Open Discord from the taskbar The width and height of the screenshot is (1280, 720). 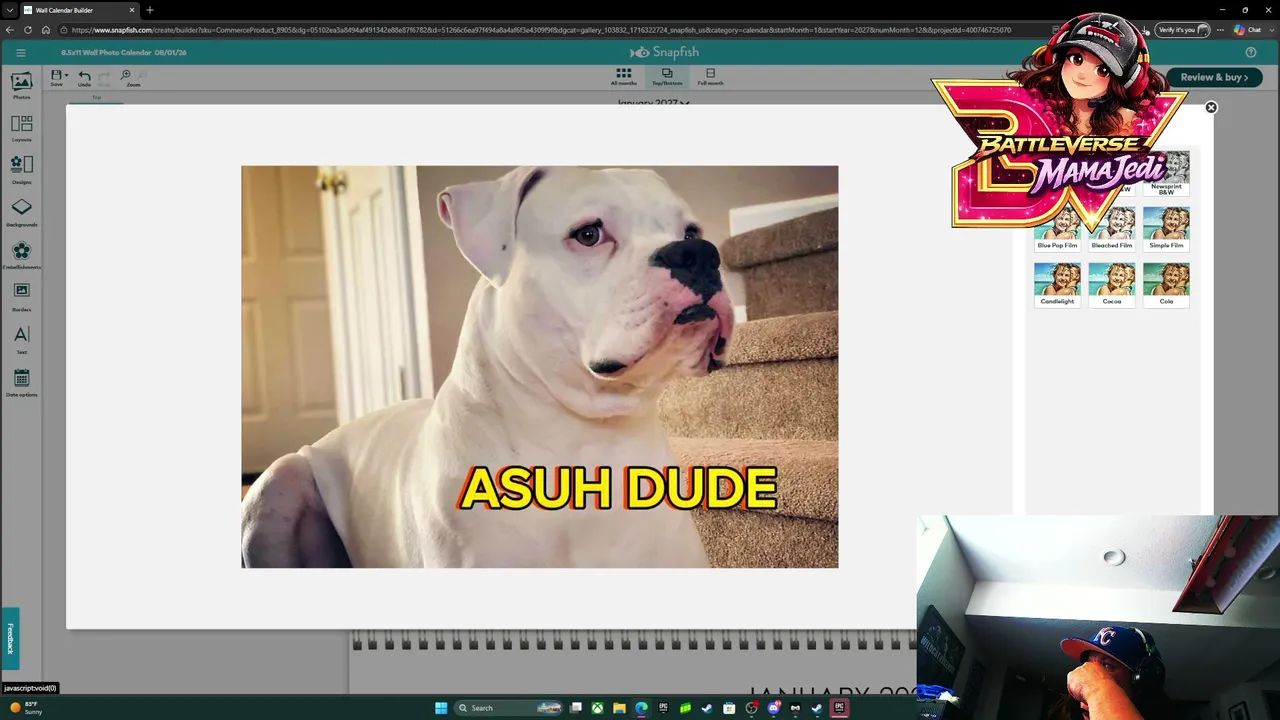point(773,708)
